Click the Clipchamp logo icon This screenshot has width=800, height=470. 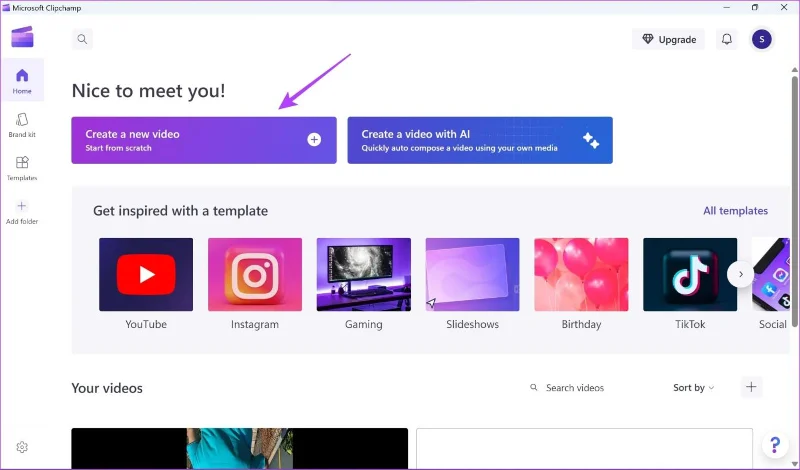[x=22, y=37]
